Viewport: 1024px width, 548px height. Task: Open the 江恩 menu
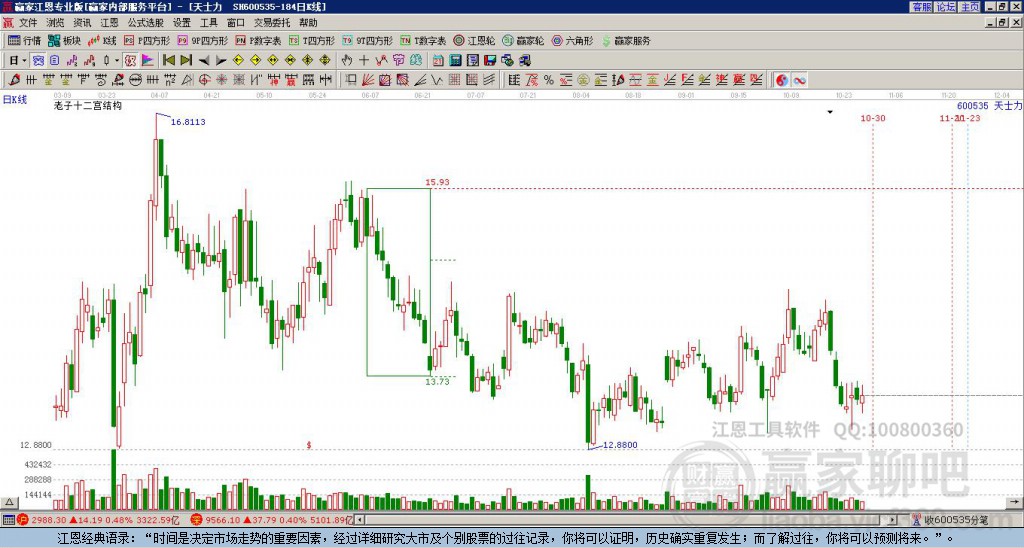click(x=109, y=23)
